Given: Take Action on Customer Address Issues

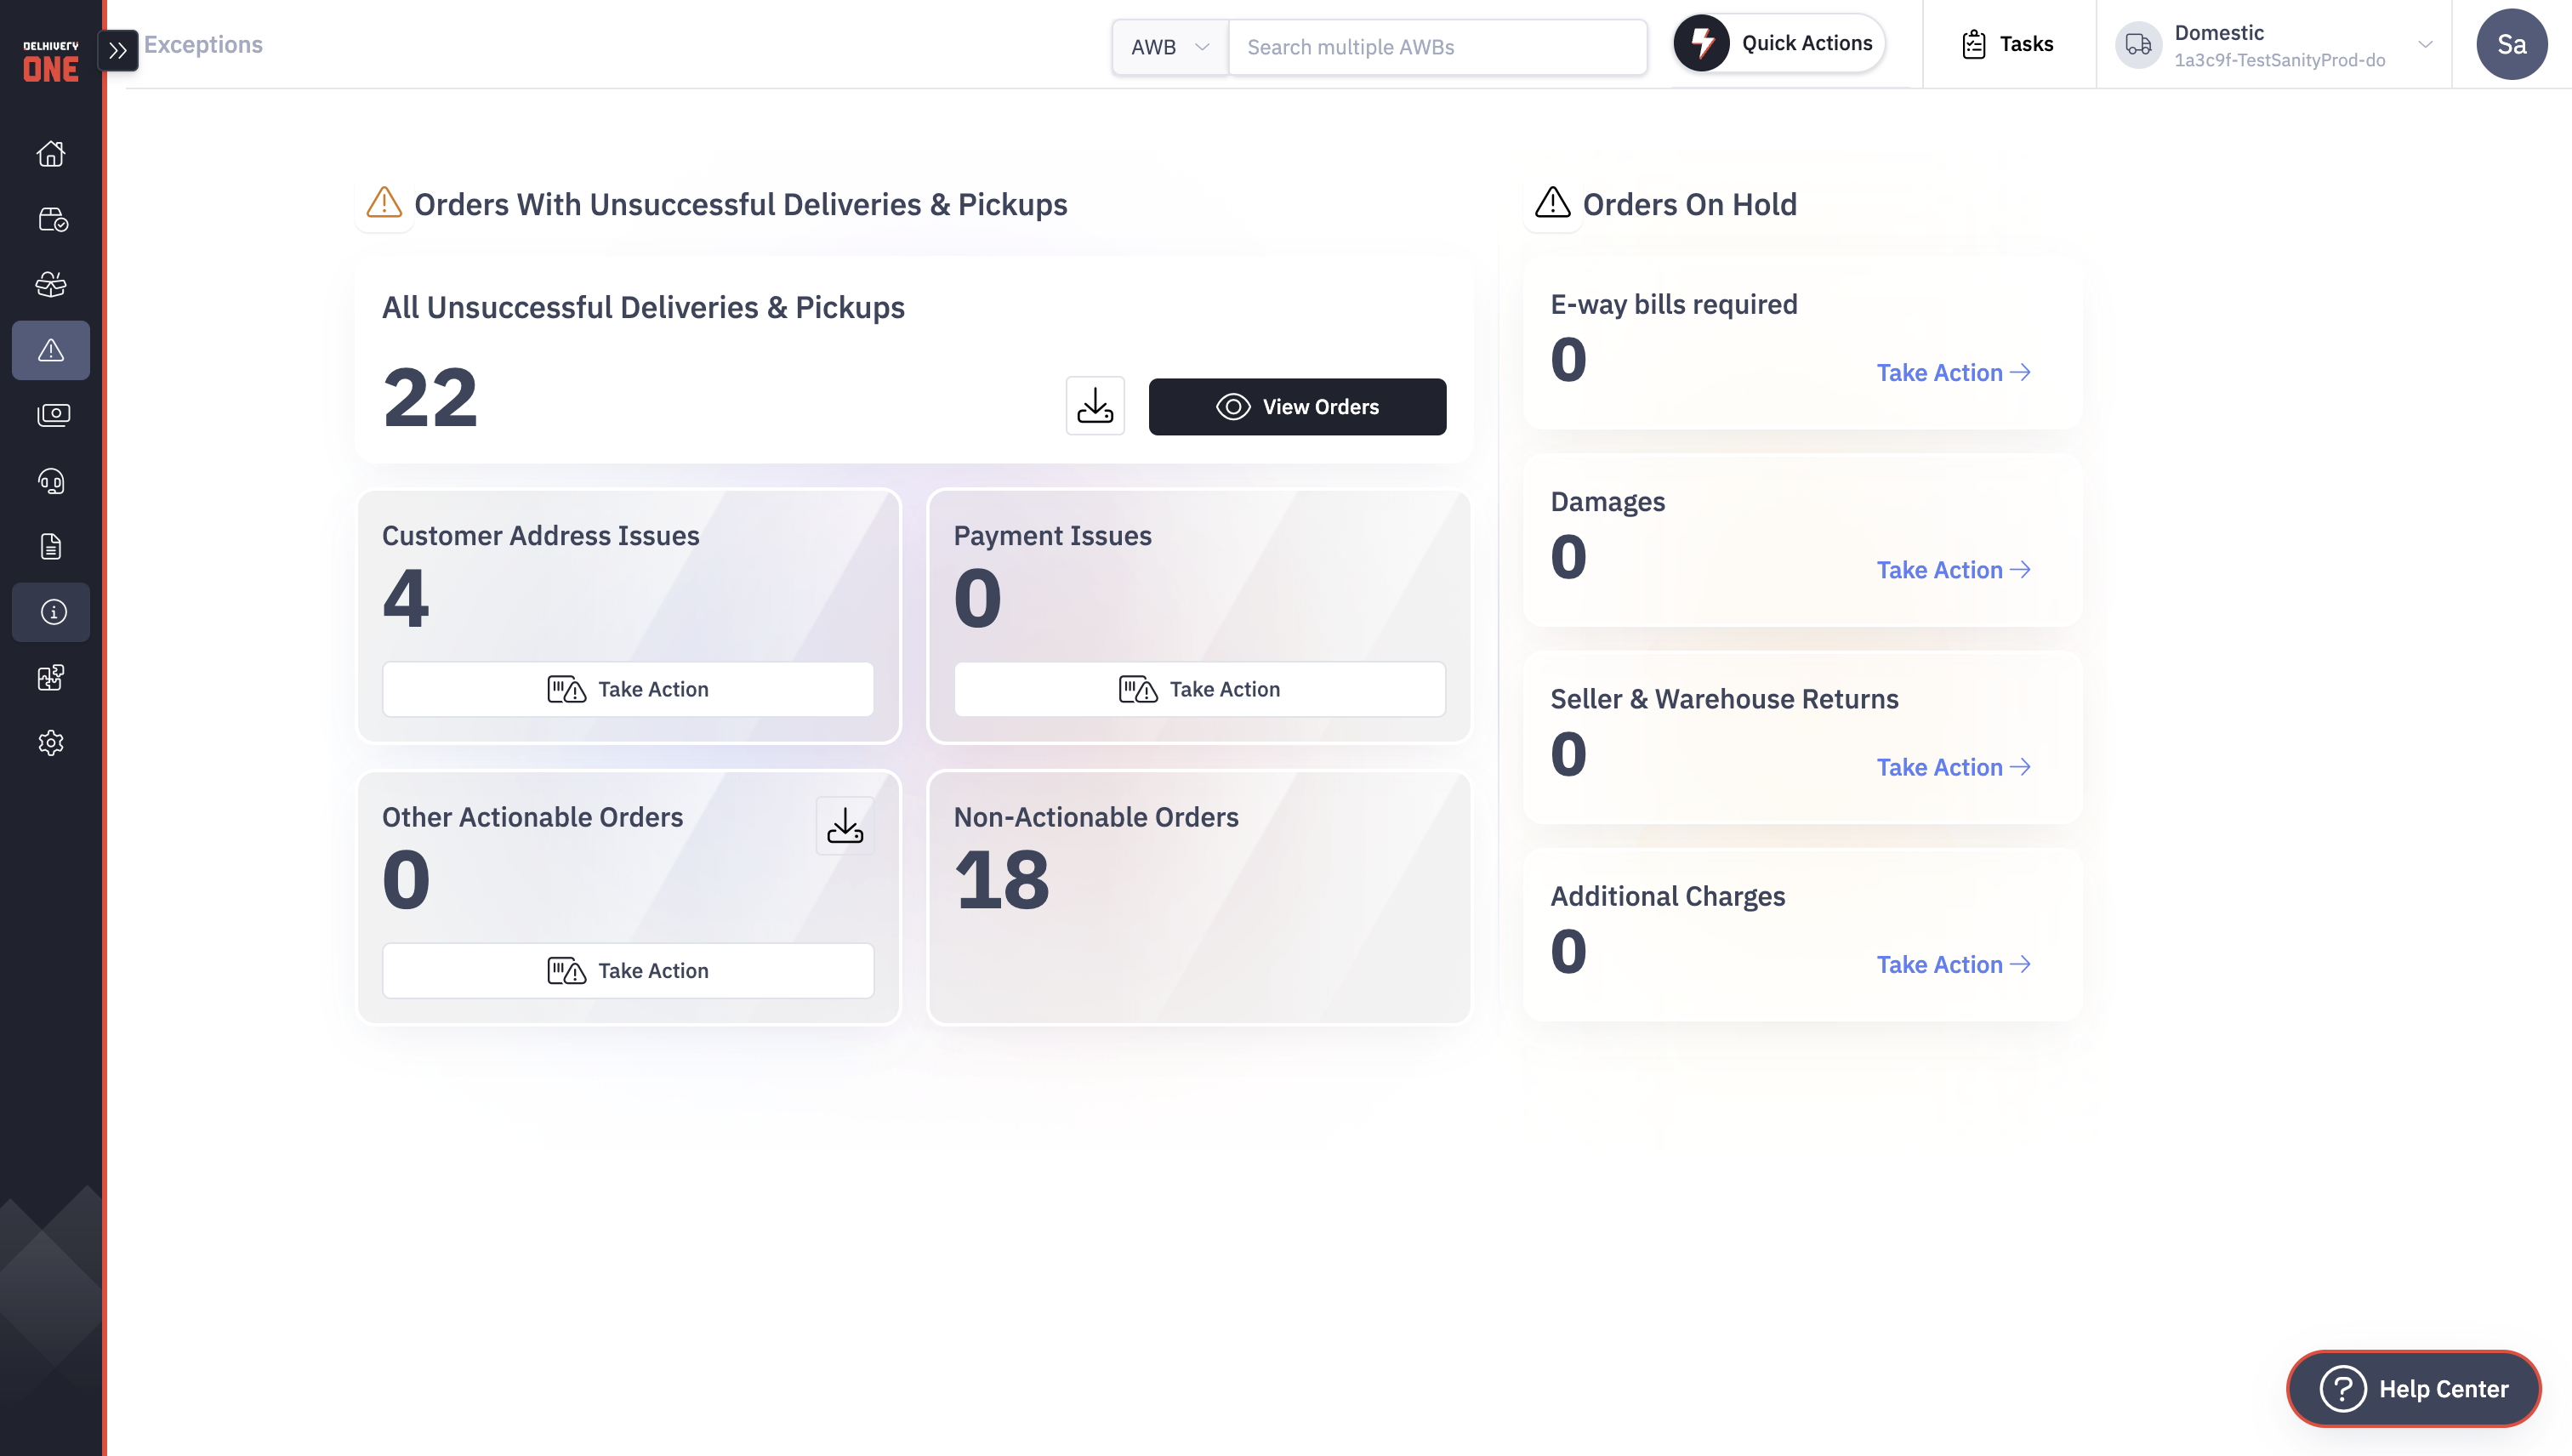Looking at the screenshot, I should (628, 689).
